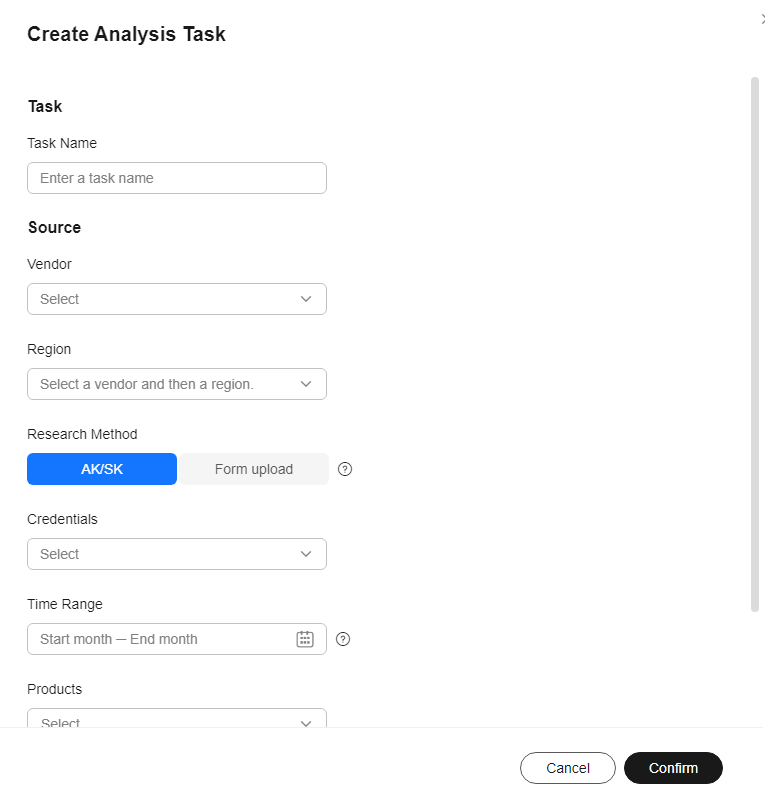The image size is (765, 790).
Task: Click the Time Range help icon
Action: coord(343,639)
